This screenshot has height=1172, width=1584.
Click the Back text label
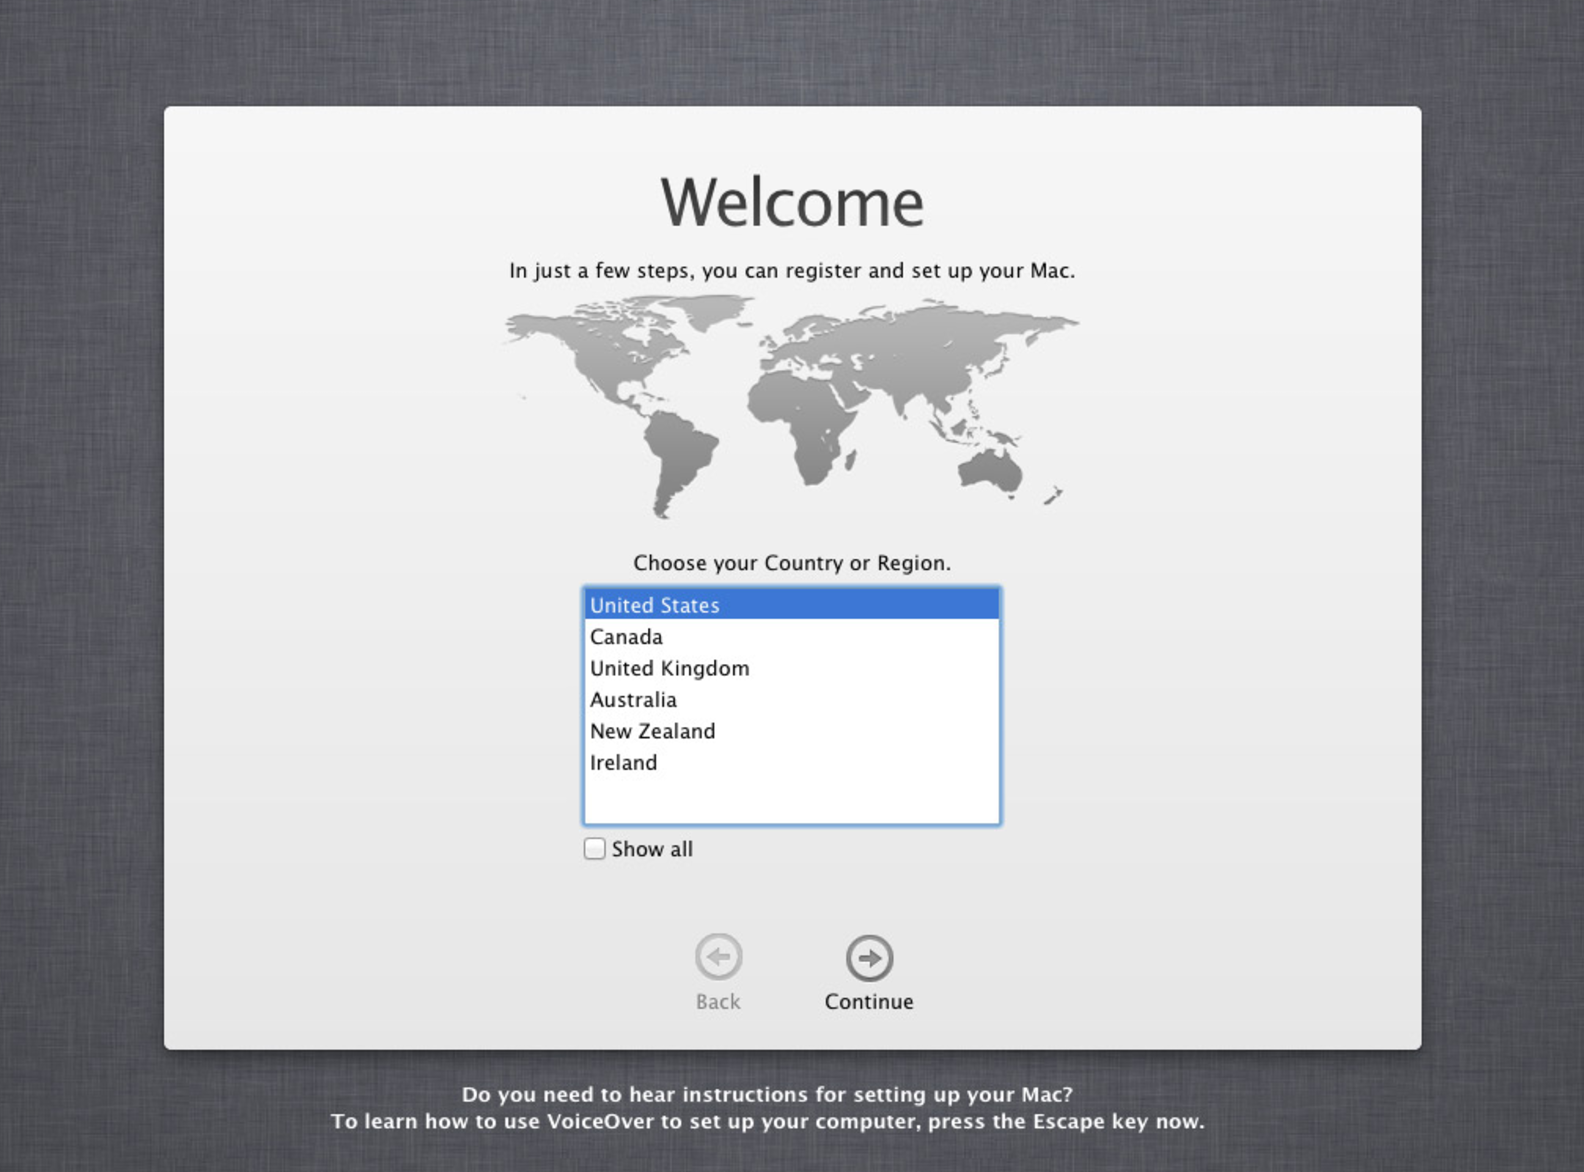[x=718, y=1002]
